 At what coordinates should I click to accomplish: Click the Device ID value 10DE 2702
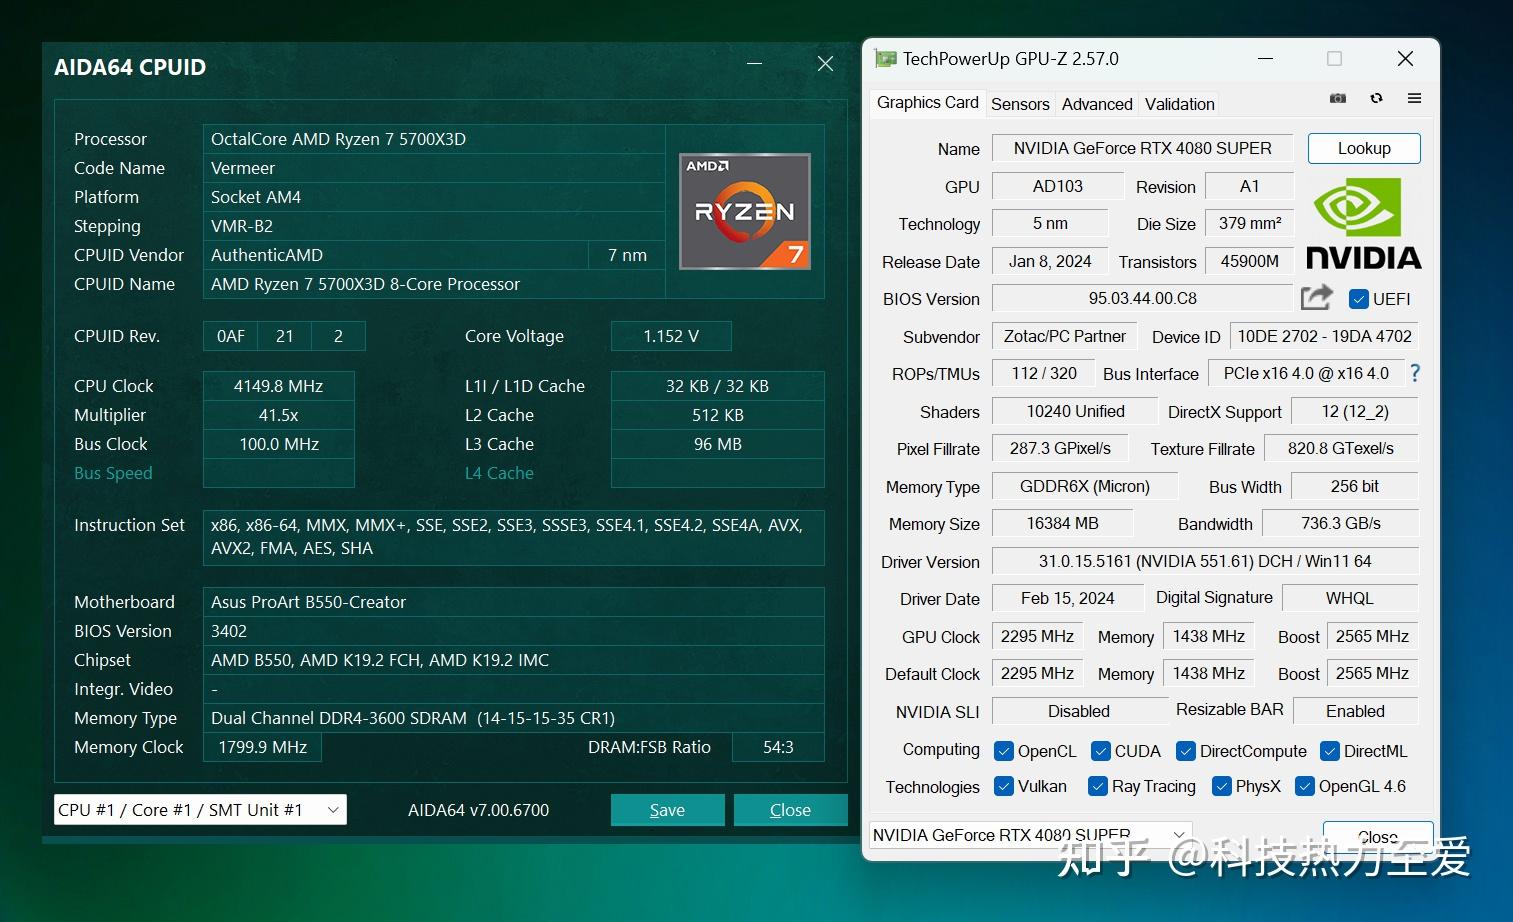(1324, 336)
